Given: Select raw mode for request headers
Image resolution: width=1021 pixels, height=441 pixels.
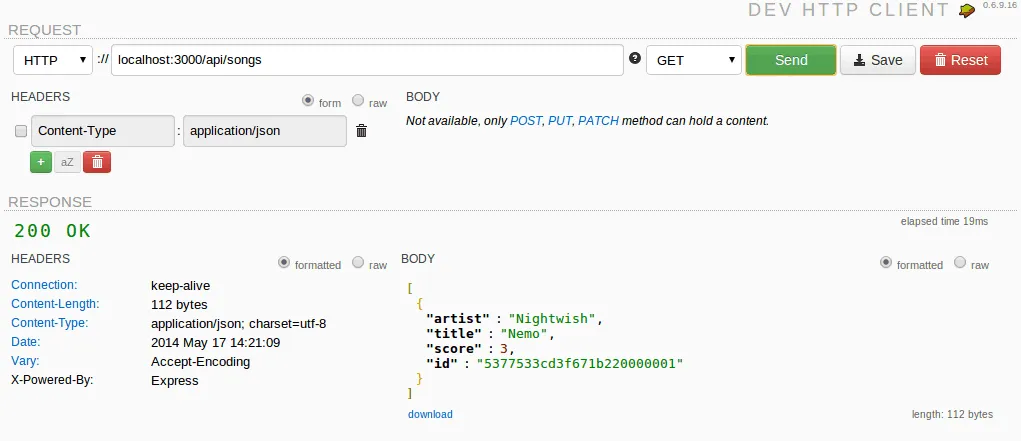Looking at the screenshot, I should pyautogui.click(x=358, y=101).
